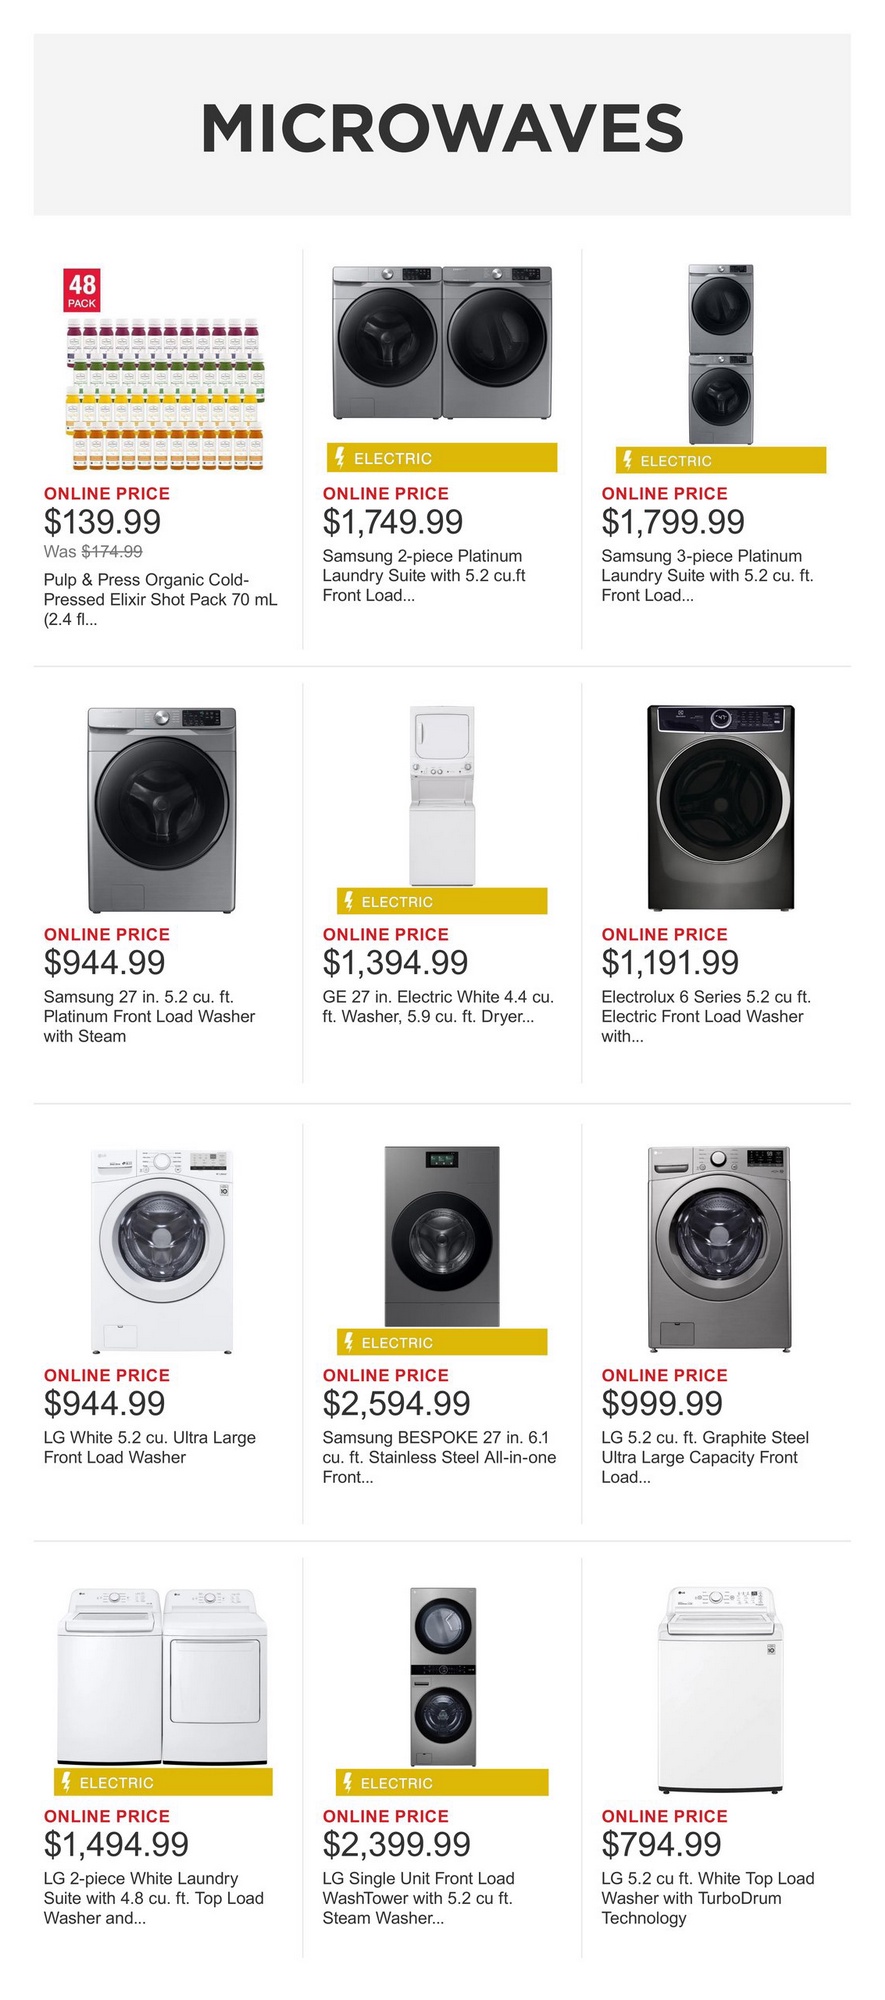
Task: Open GE 27 in. Electric White title
Action: [438, 1006]
